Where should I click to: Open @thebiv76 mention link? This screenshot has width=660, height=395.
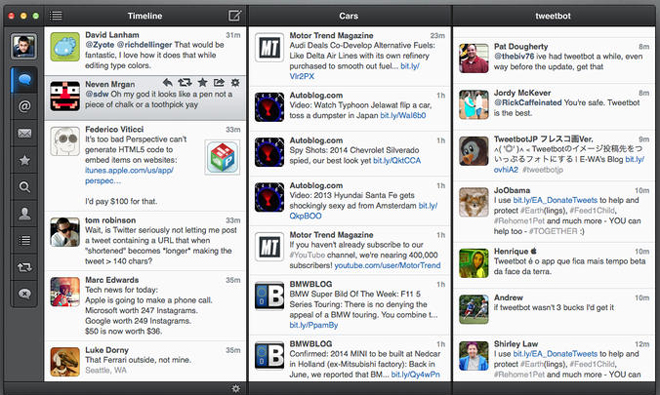514,56
